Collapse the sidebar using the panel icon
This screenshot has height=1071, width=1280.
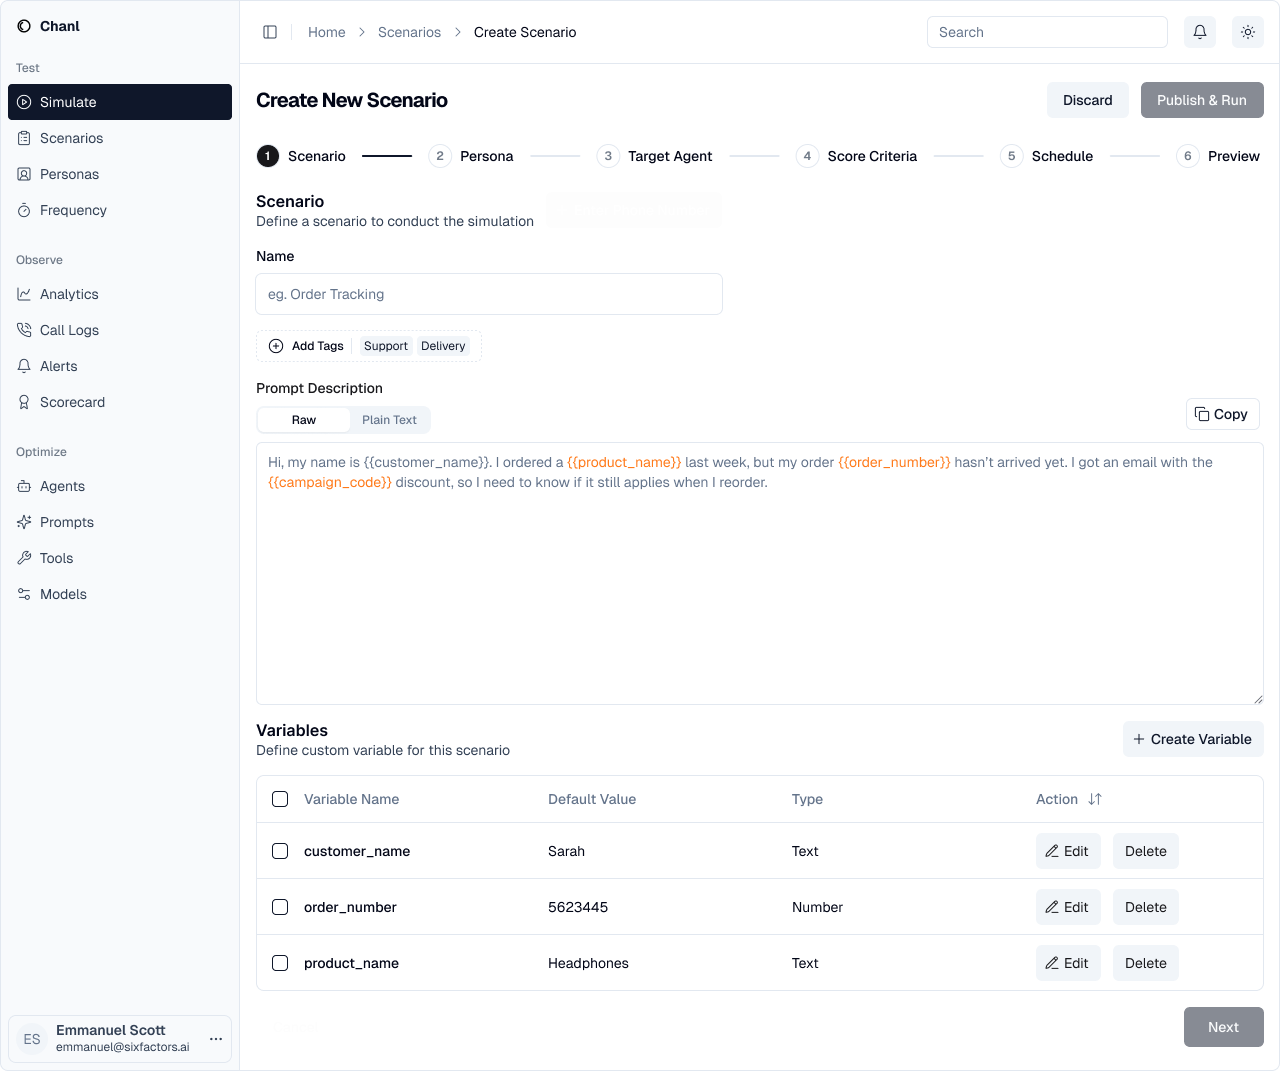click(x=270, y=31)
